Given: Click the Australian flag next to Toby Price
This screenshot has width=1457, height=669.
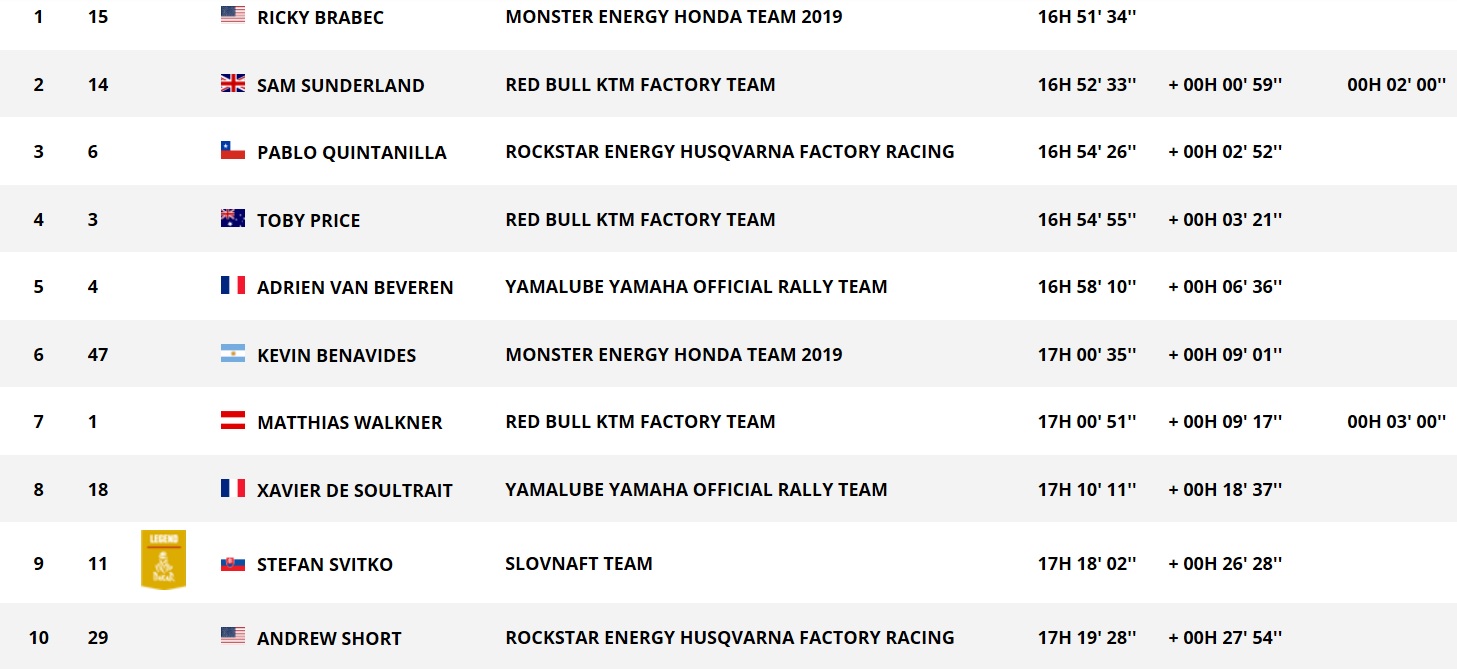Looking at the screenshot, I should tap(233, 218).
